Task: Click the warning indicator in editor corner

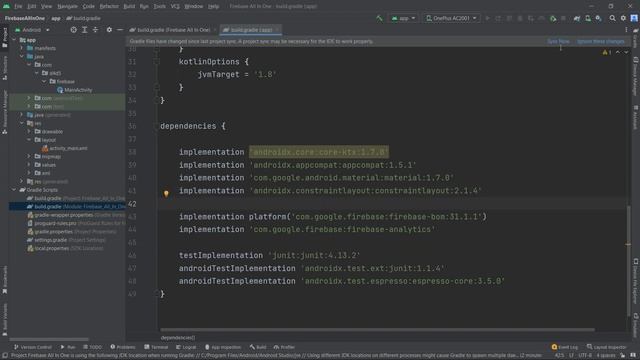Action: [x=607, y=53]
